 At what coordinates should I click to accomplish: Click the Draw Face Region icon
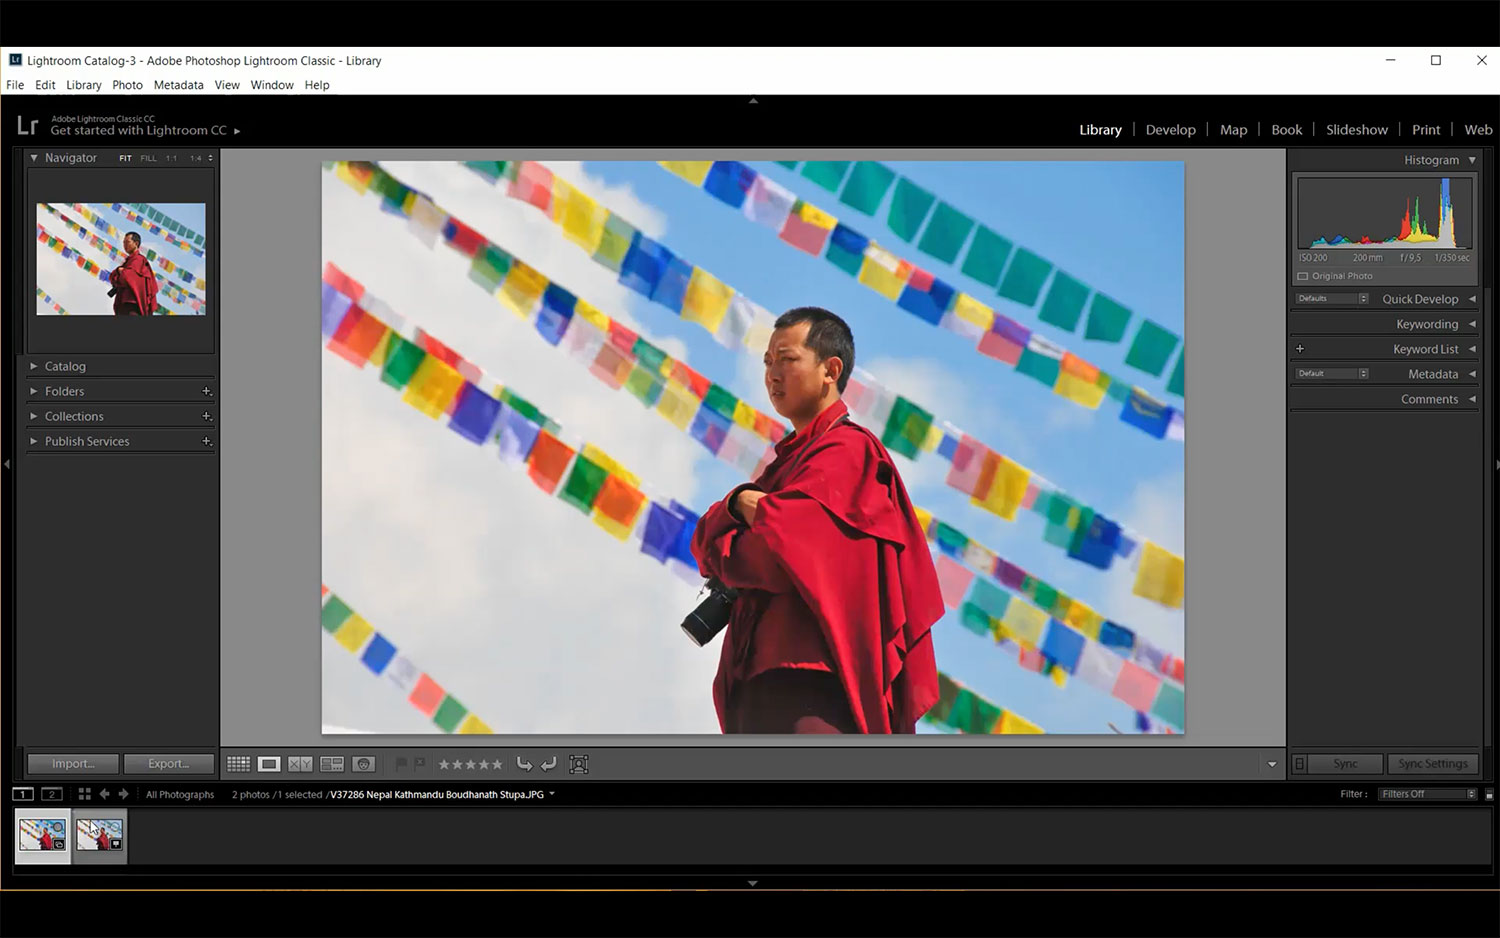[x=578, y=764]
